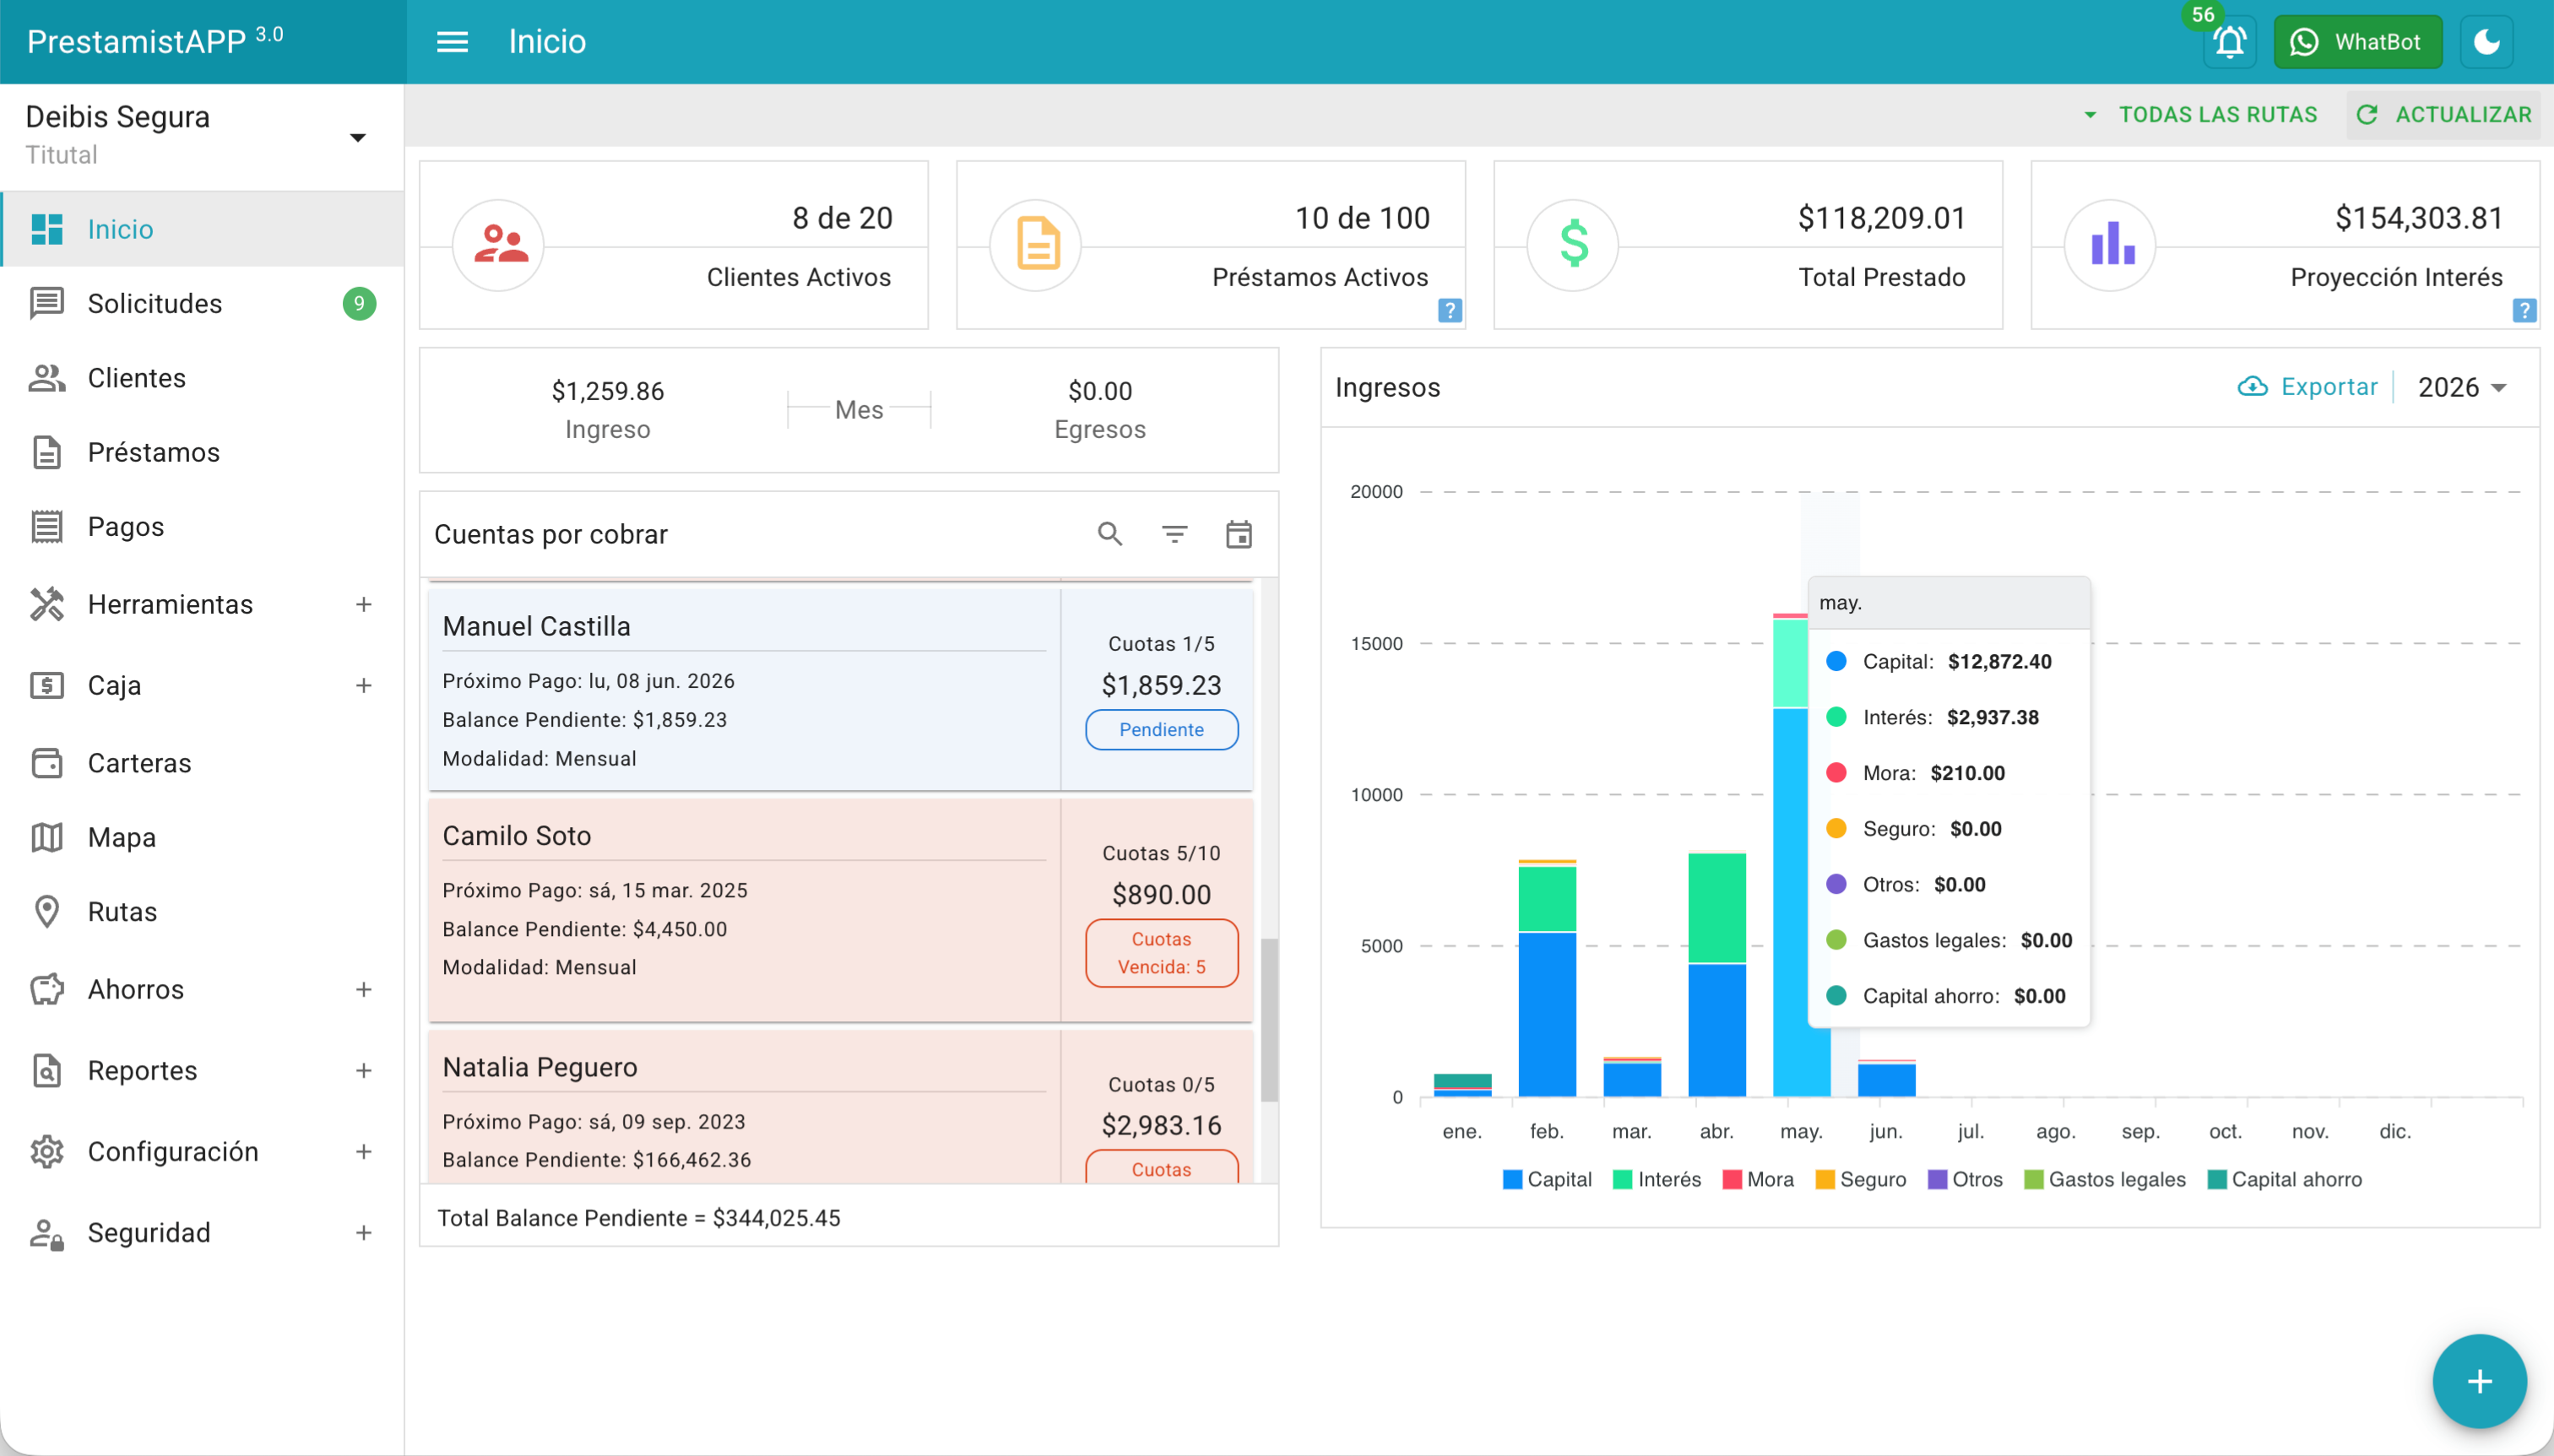The image size is (2554, 1456).
Task: Click Total Balance Pendiente = $344,025.45
Action: 638,1217
